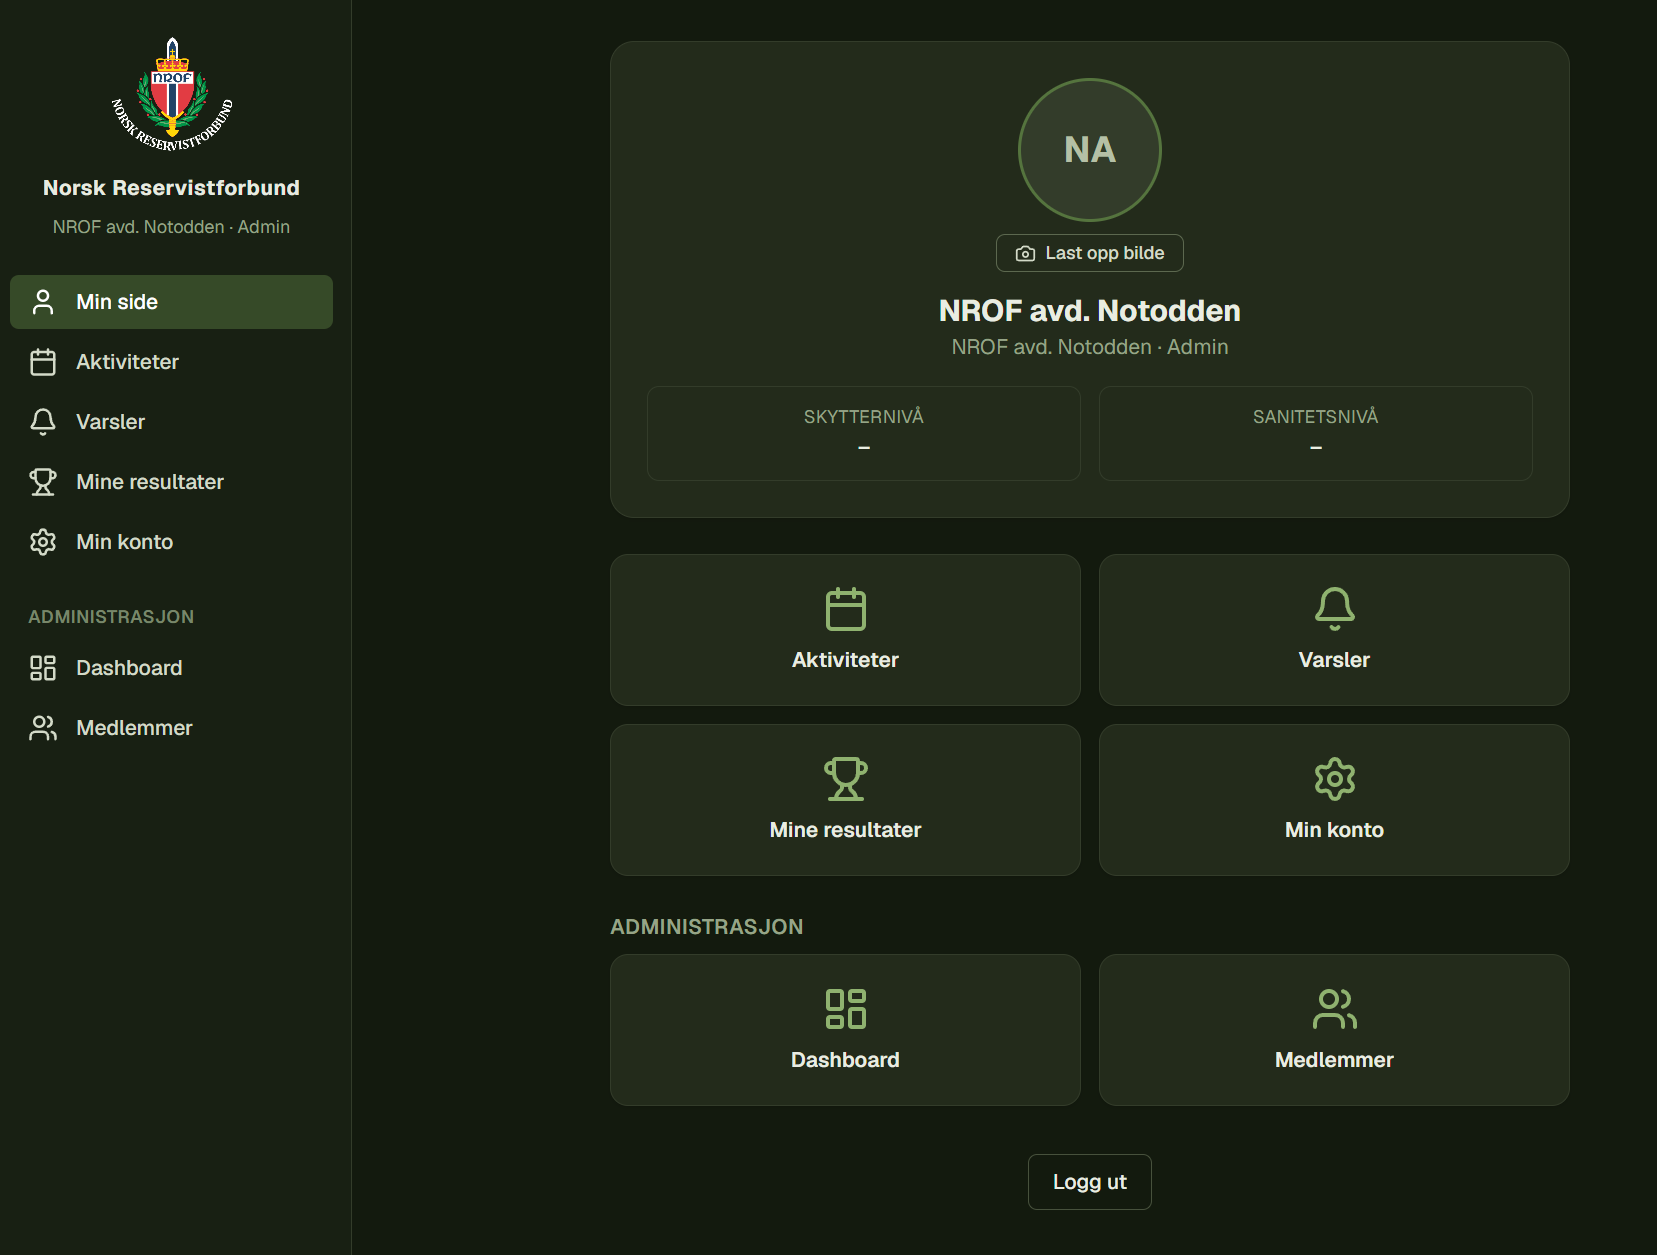Select Aktiviteter from the sidebar menu
This screenshot has width=1657, height=1255.
click(171, 362)
